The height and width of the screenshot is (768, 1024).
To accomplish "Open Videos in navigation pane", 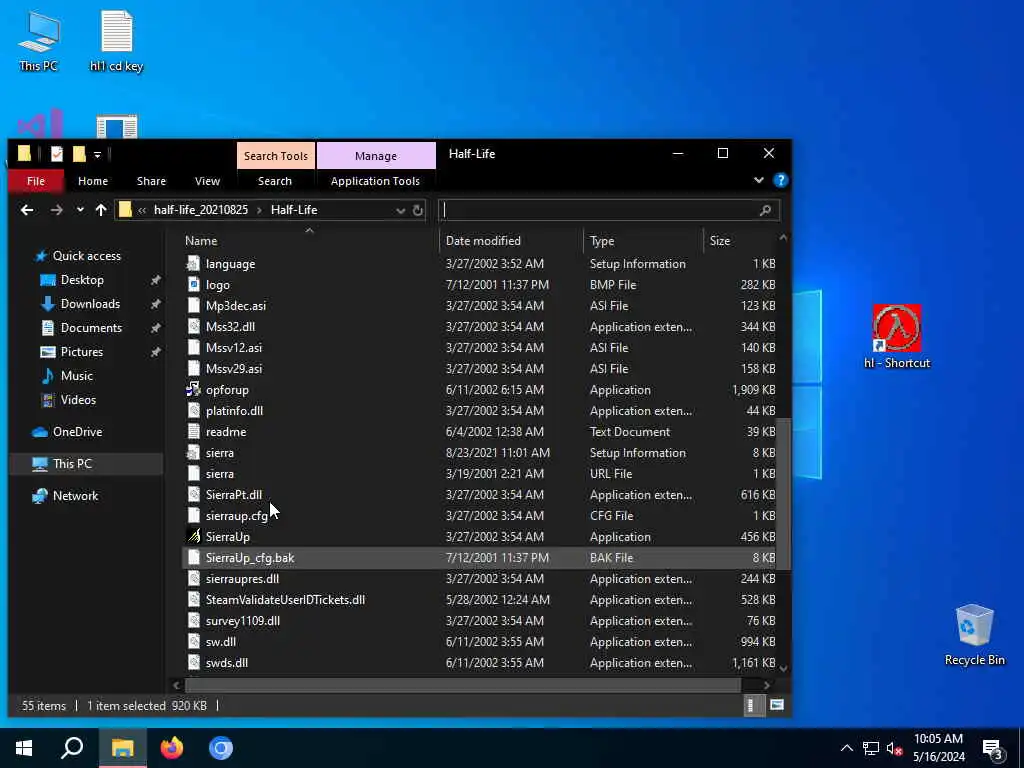I will click(x=78, y=400).
